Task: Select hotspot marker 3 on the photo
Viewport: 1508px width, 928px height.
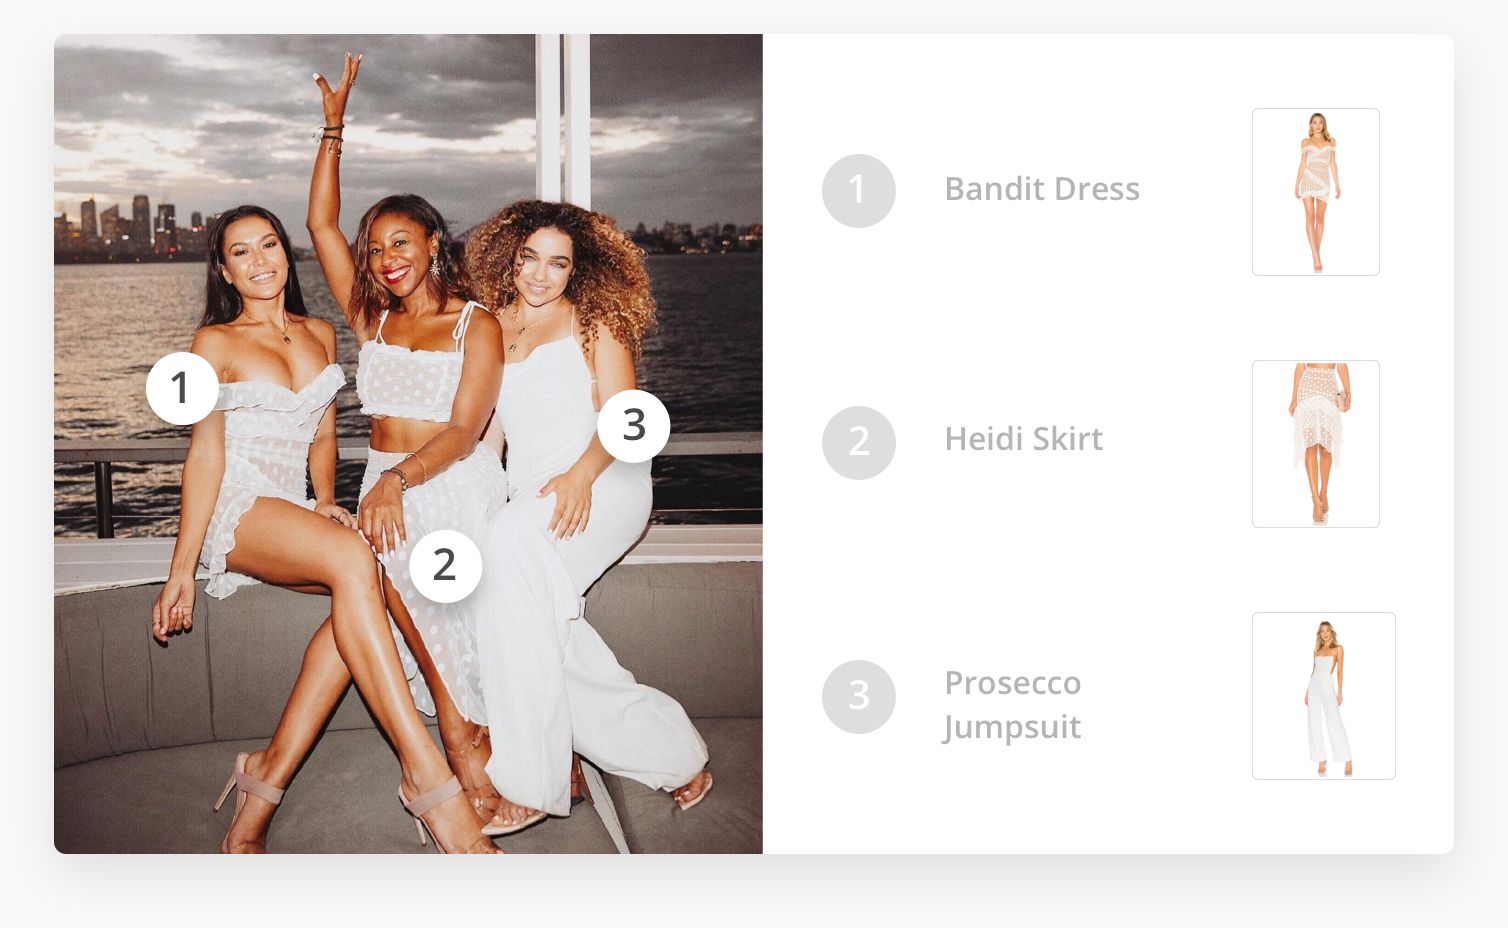Action: [634, 426]
